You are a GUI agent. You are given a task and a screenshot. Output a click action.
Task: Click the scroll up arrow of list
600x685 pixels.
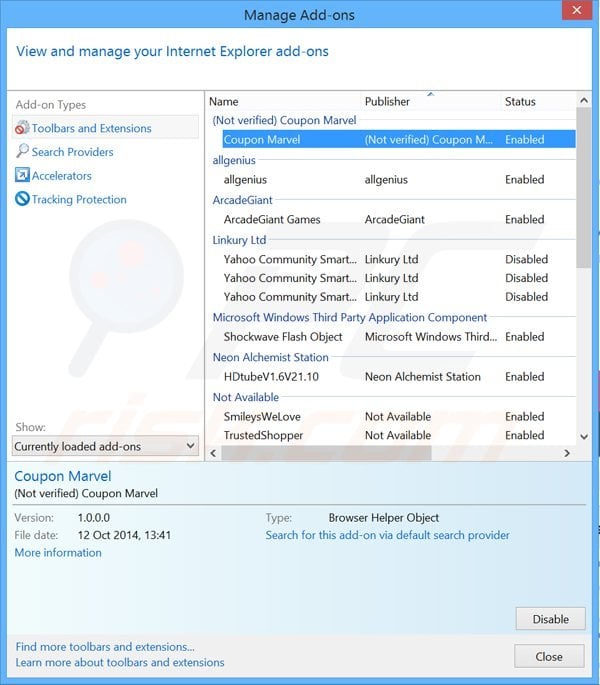(x=583, y=100)
